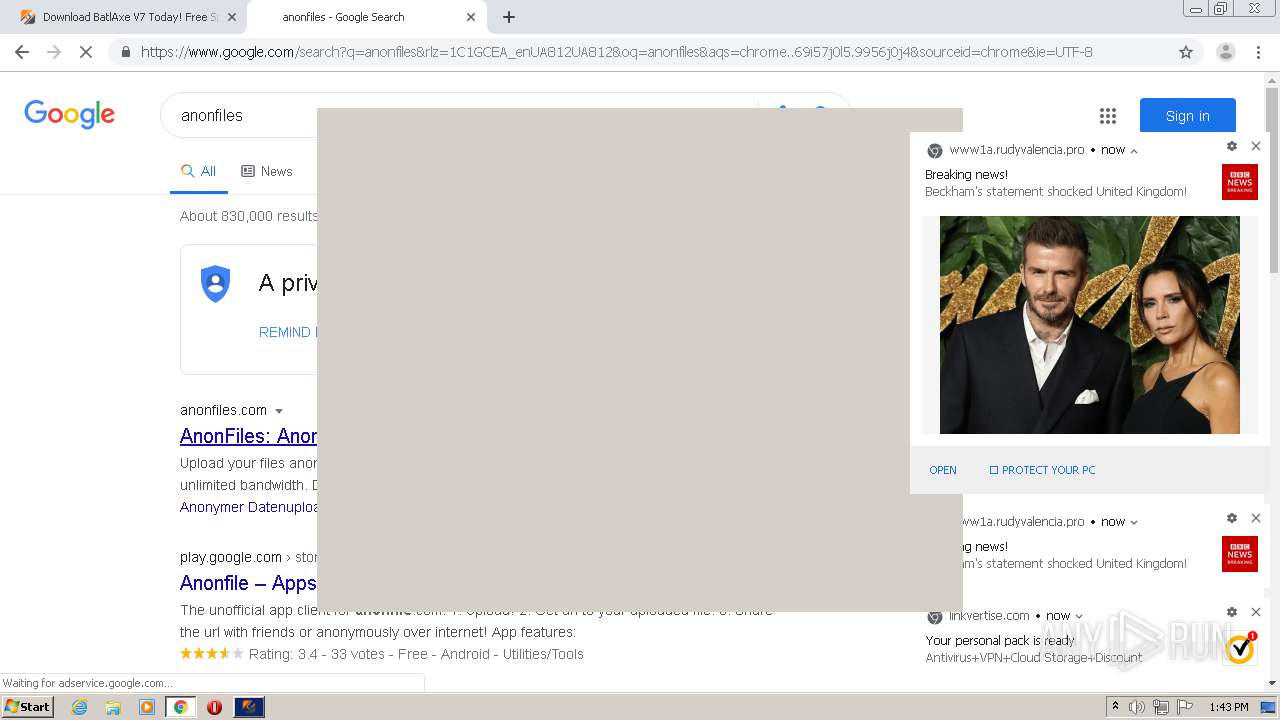Open settings gear of linkvertise notification
The height and width of the screenshot is (720, 1280).
[x=1232, y=612]
